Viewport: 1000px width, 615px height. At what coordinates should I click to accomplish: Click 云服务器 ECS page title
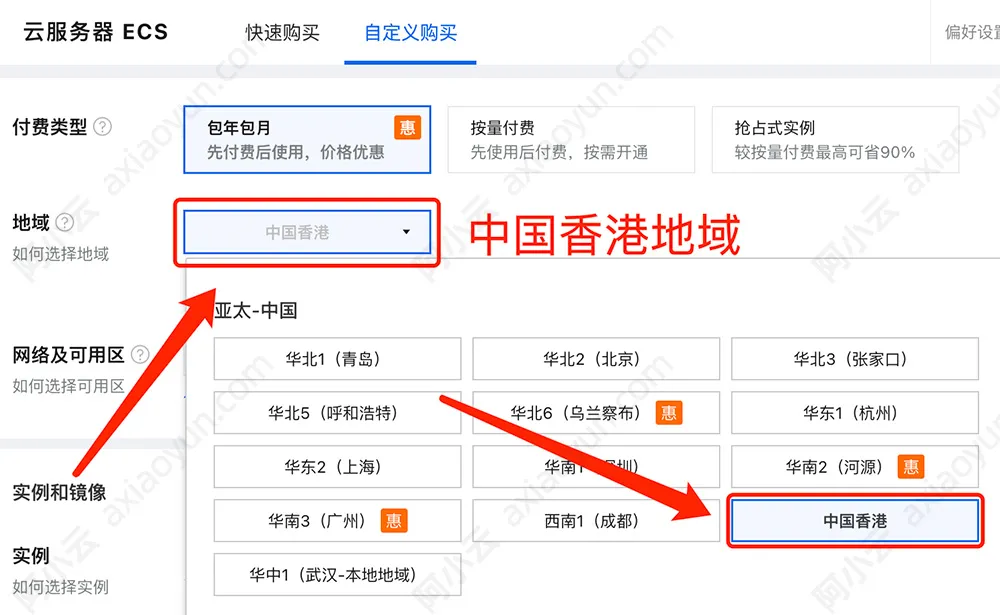96,32
